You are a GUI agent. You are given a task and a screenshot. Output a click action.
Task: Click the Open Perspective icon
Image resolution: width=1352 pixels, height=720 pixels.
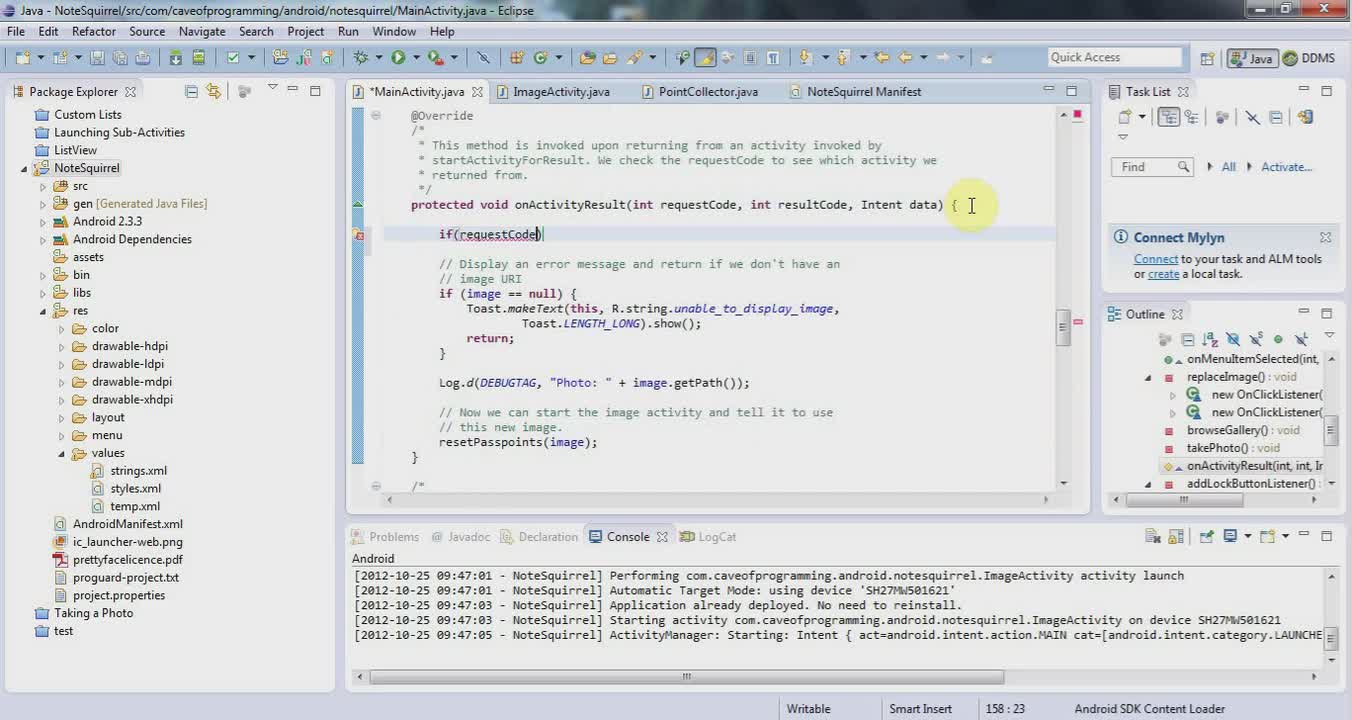tap(1207, 58)
